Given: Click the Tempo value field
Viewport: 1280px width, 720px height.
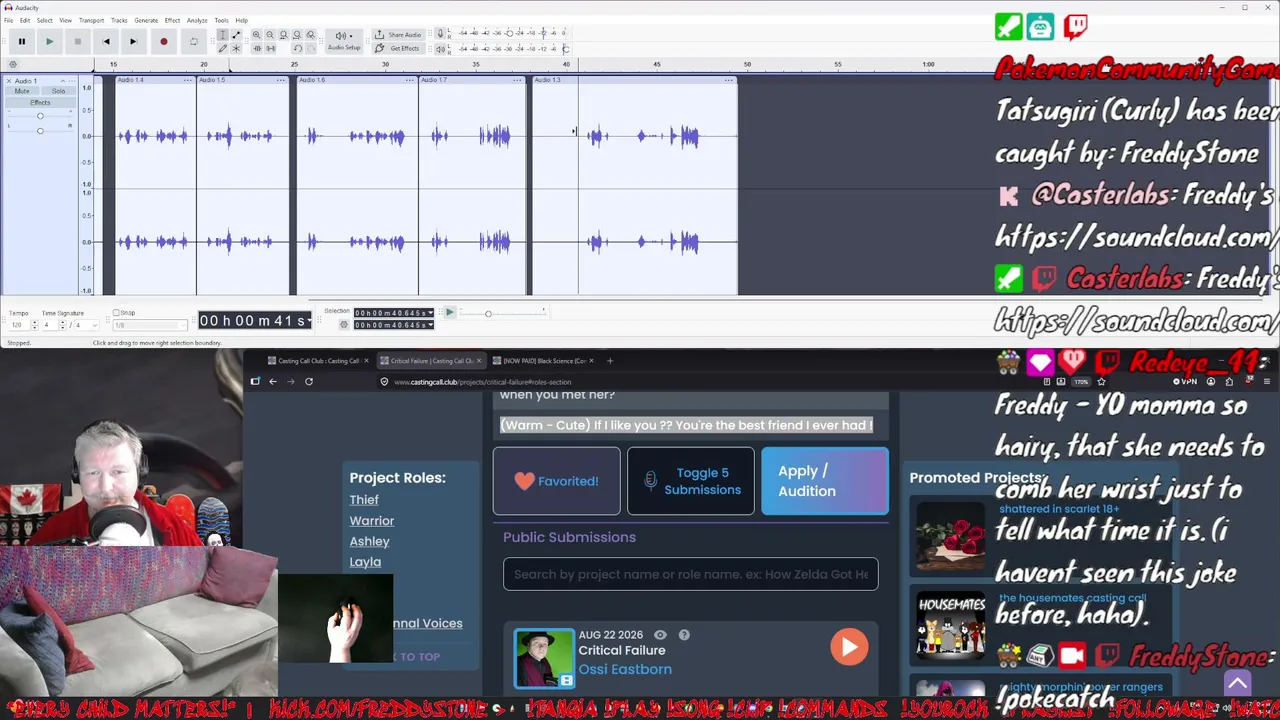Looking at the screenshot, I should (18, 325).
